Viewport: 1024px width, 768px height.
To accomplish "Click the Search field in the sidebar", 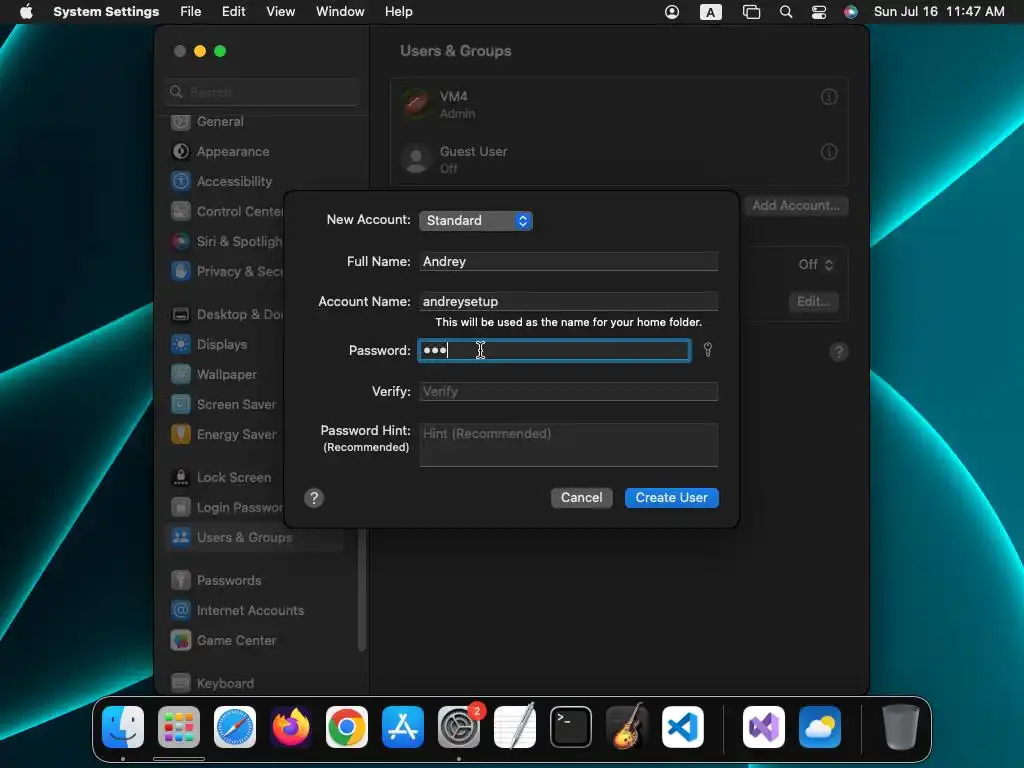I will [x=262, y=92].
